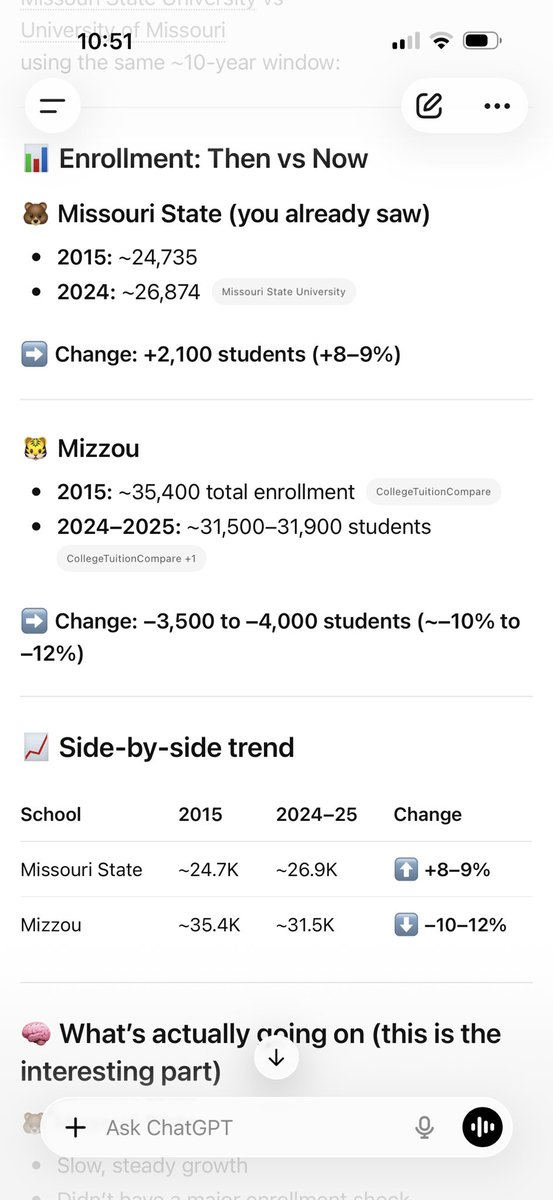
Task: Tap the battery indicator in status bar
Action: pos(482,42)
